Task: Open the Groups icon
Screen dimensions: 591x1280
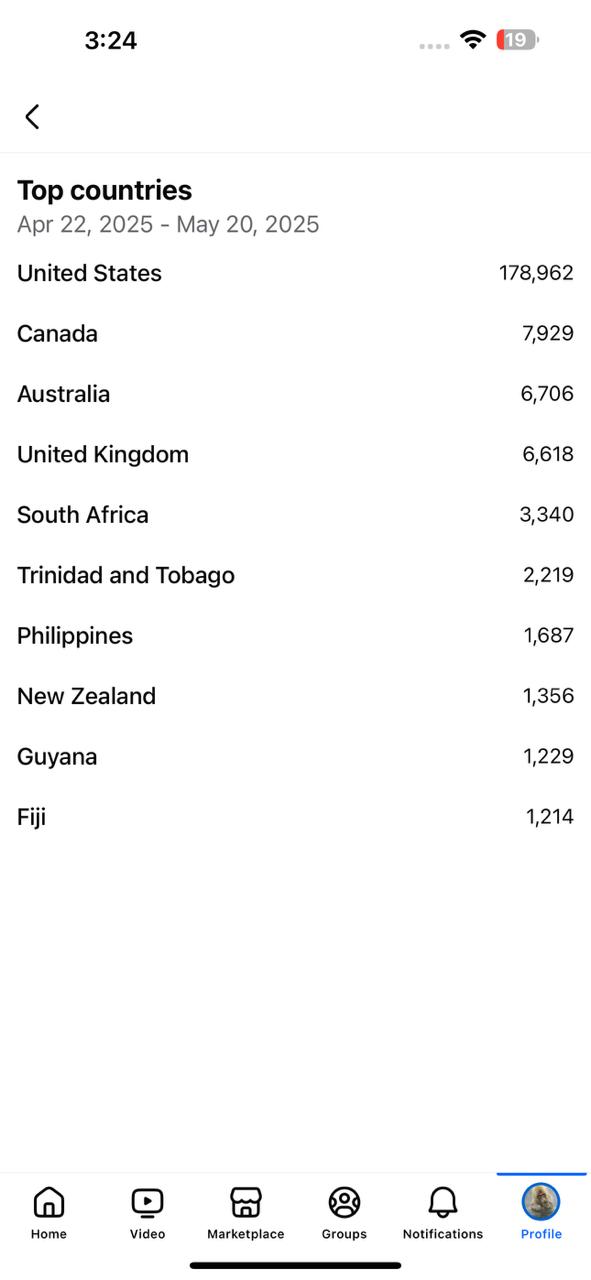Action: click(344, 1201)
